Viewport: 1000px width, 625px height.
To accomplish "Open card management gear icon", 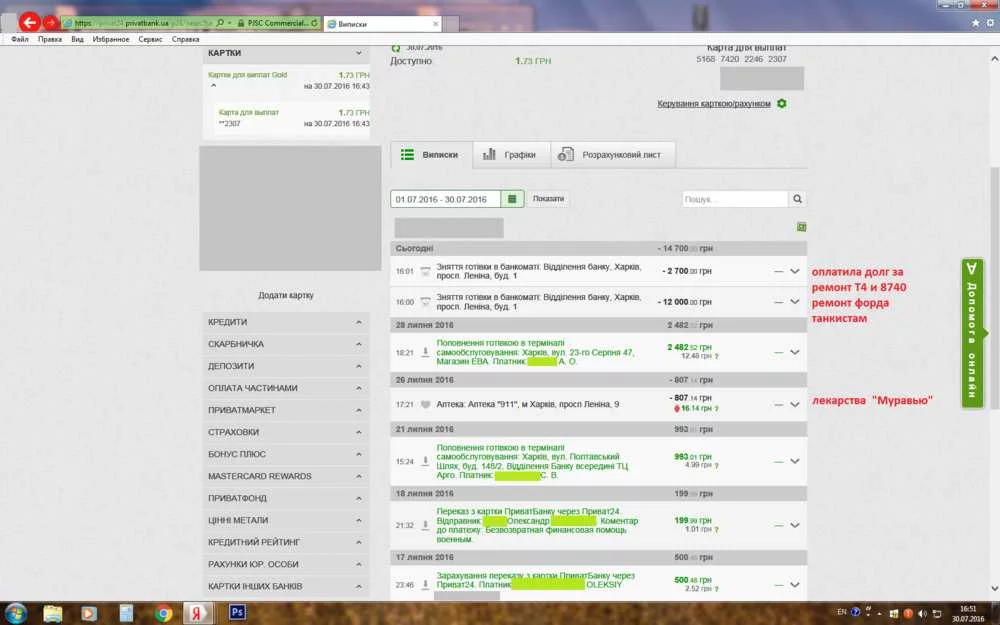I will click(782, 103).
